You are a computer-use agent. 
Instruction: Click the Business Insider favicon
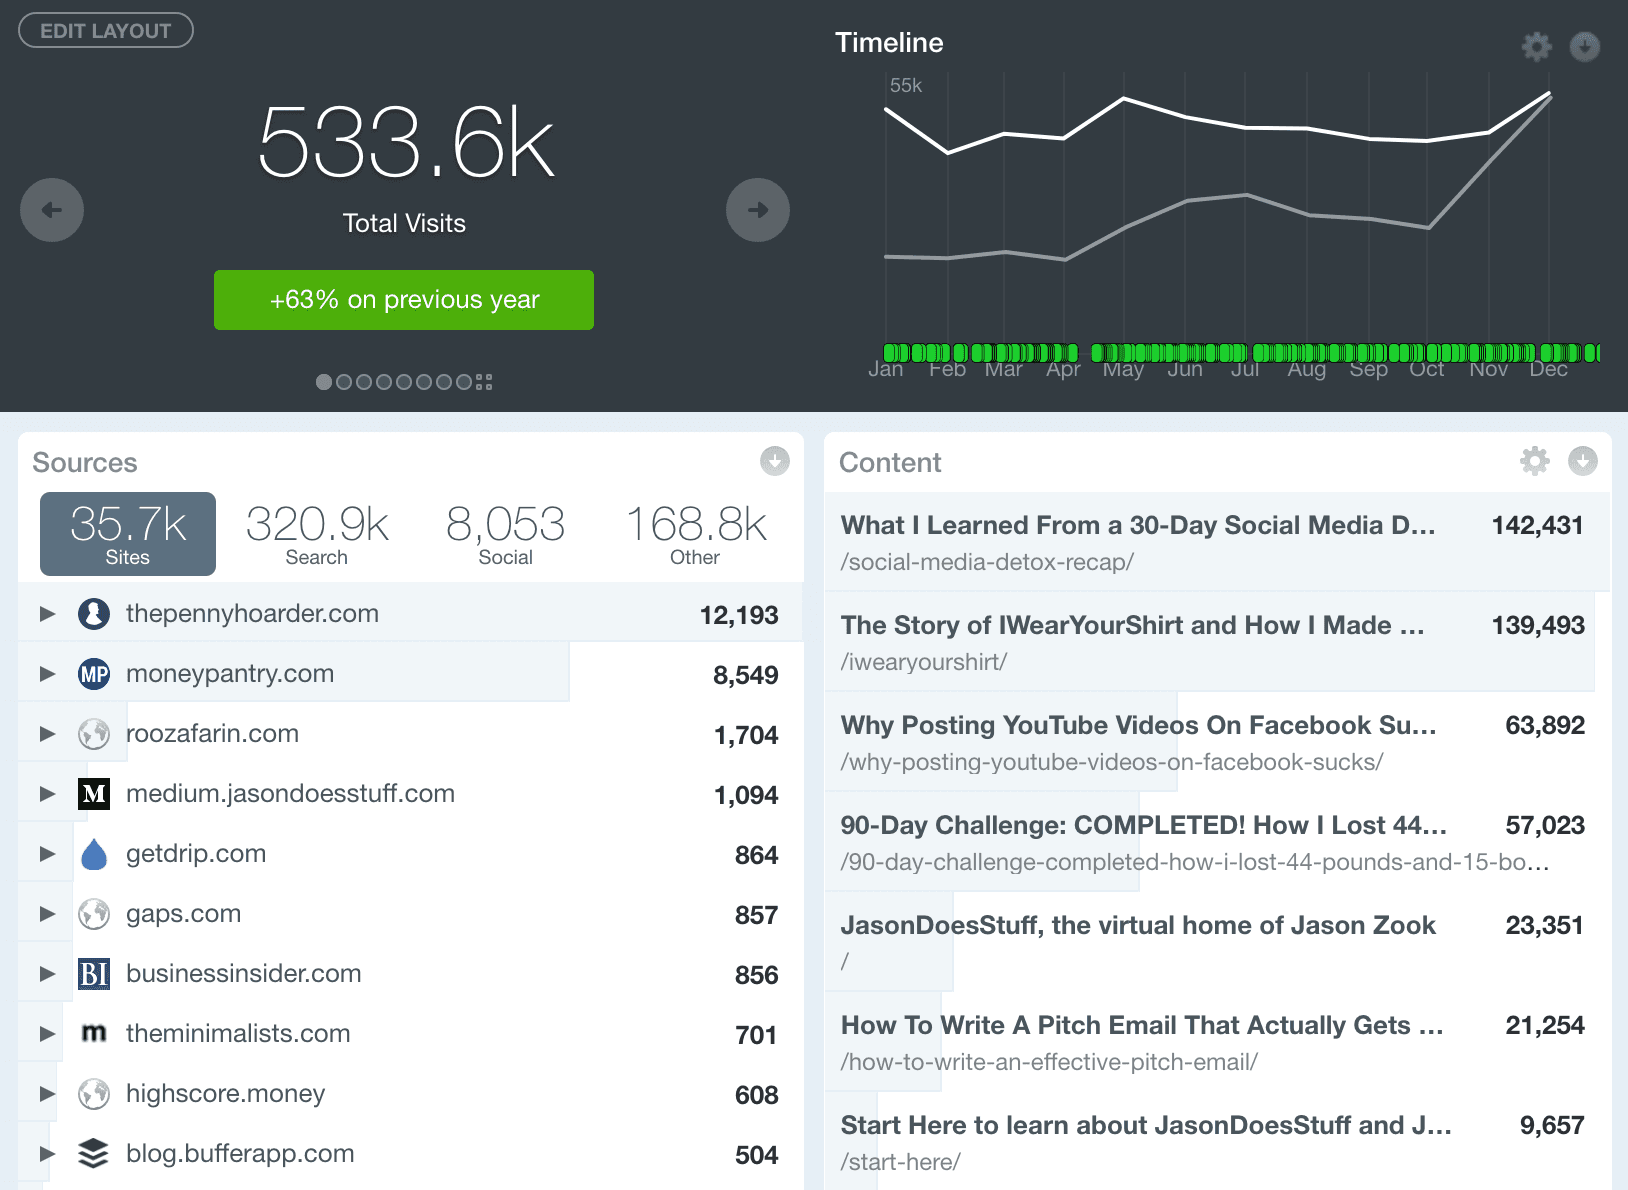pyautogui.click(x=93, y=973)
